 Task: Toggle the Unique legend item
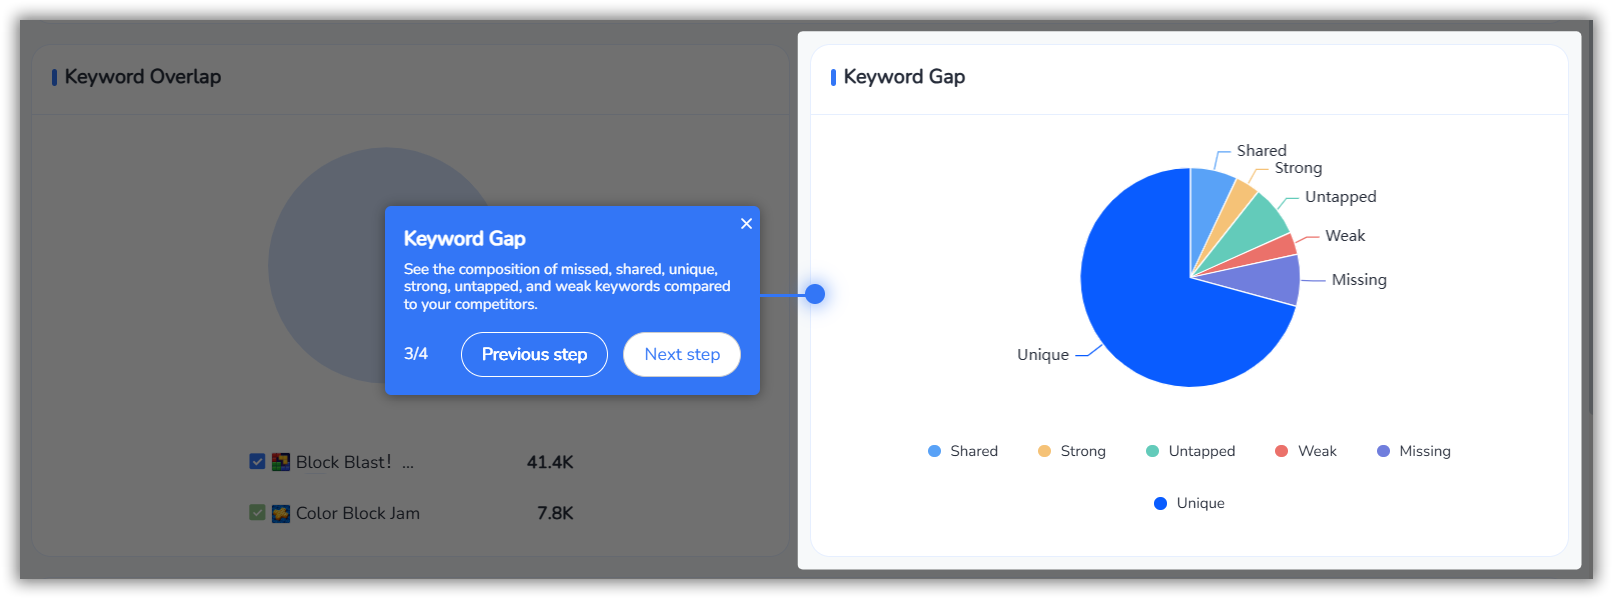pos(1189,503)
